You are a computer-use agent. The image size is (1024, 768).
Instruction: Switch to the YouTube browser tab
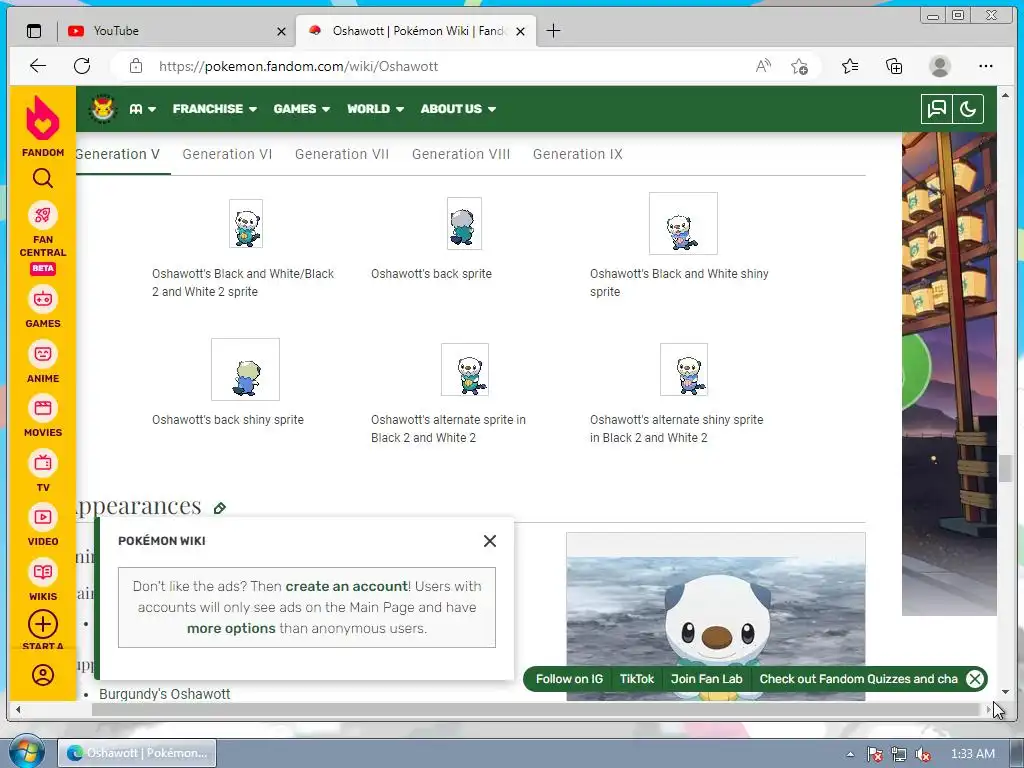[175, 31]
